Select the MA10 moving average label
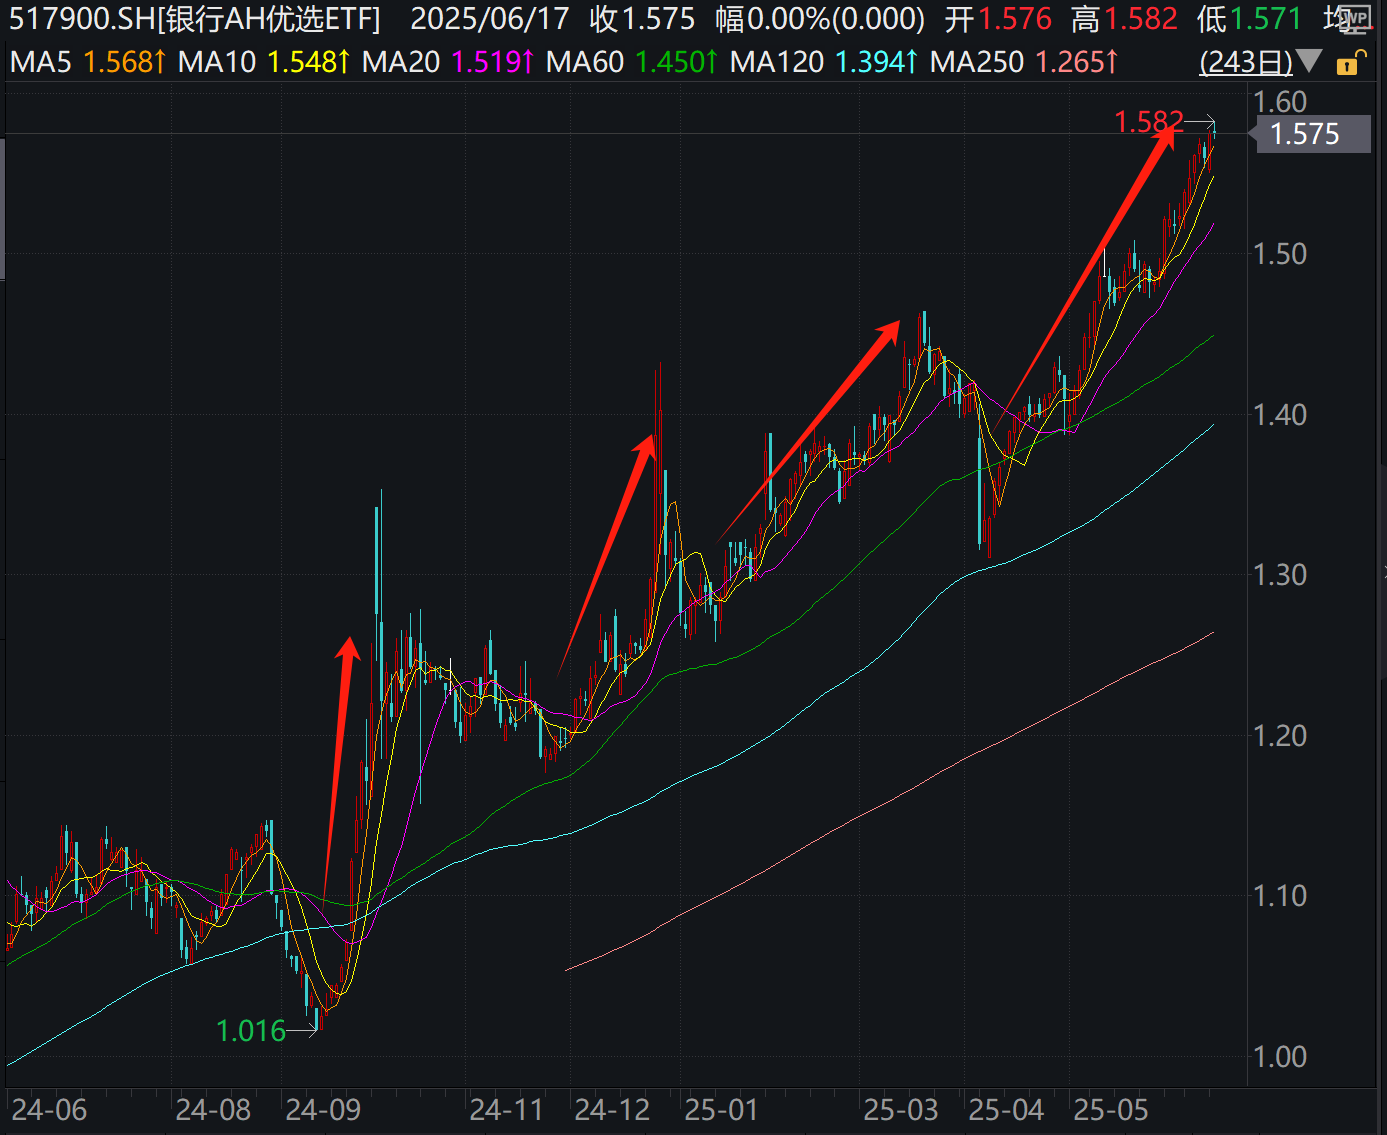1387x1135 pixels. (x=216, y=62)
